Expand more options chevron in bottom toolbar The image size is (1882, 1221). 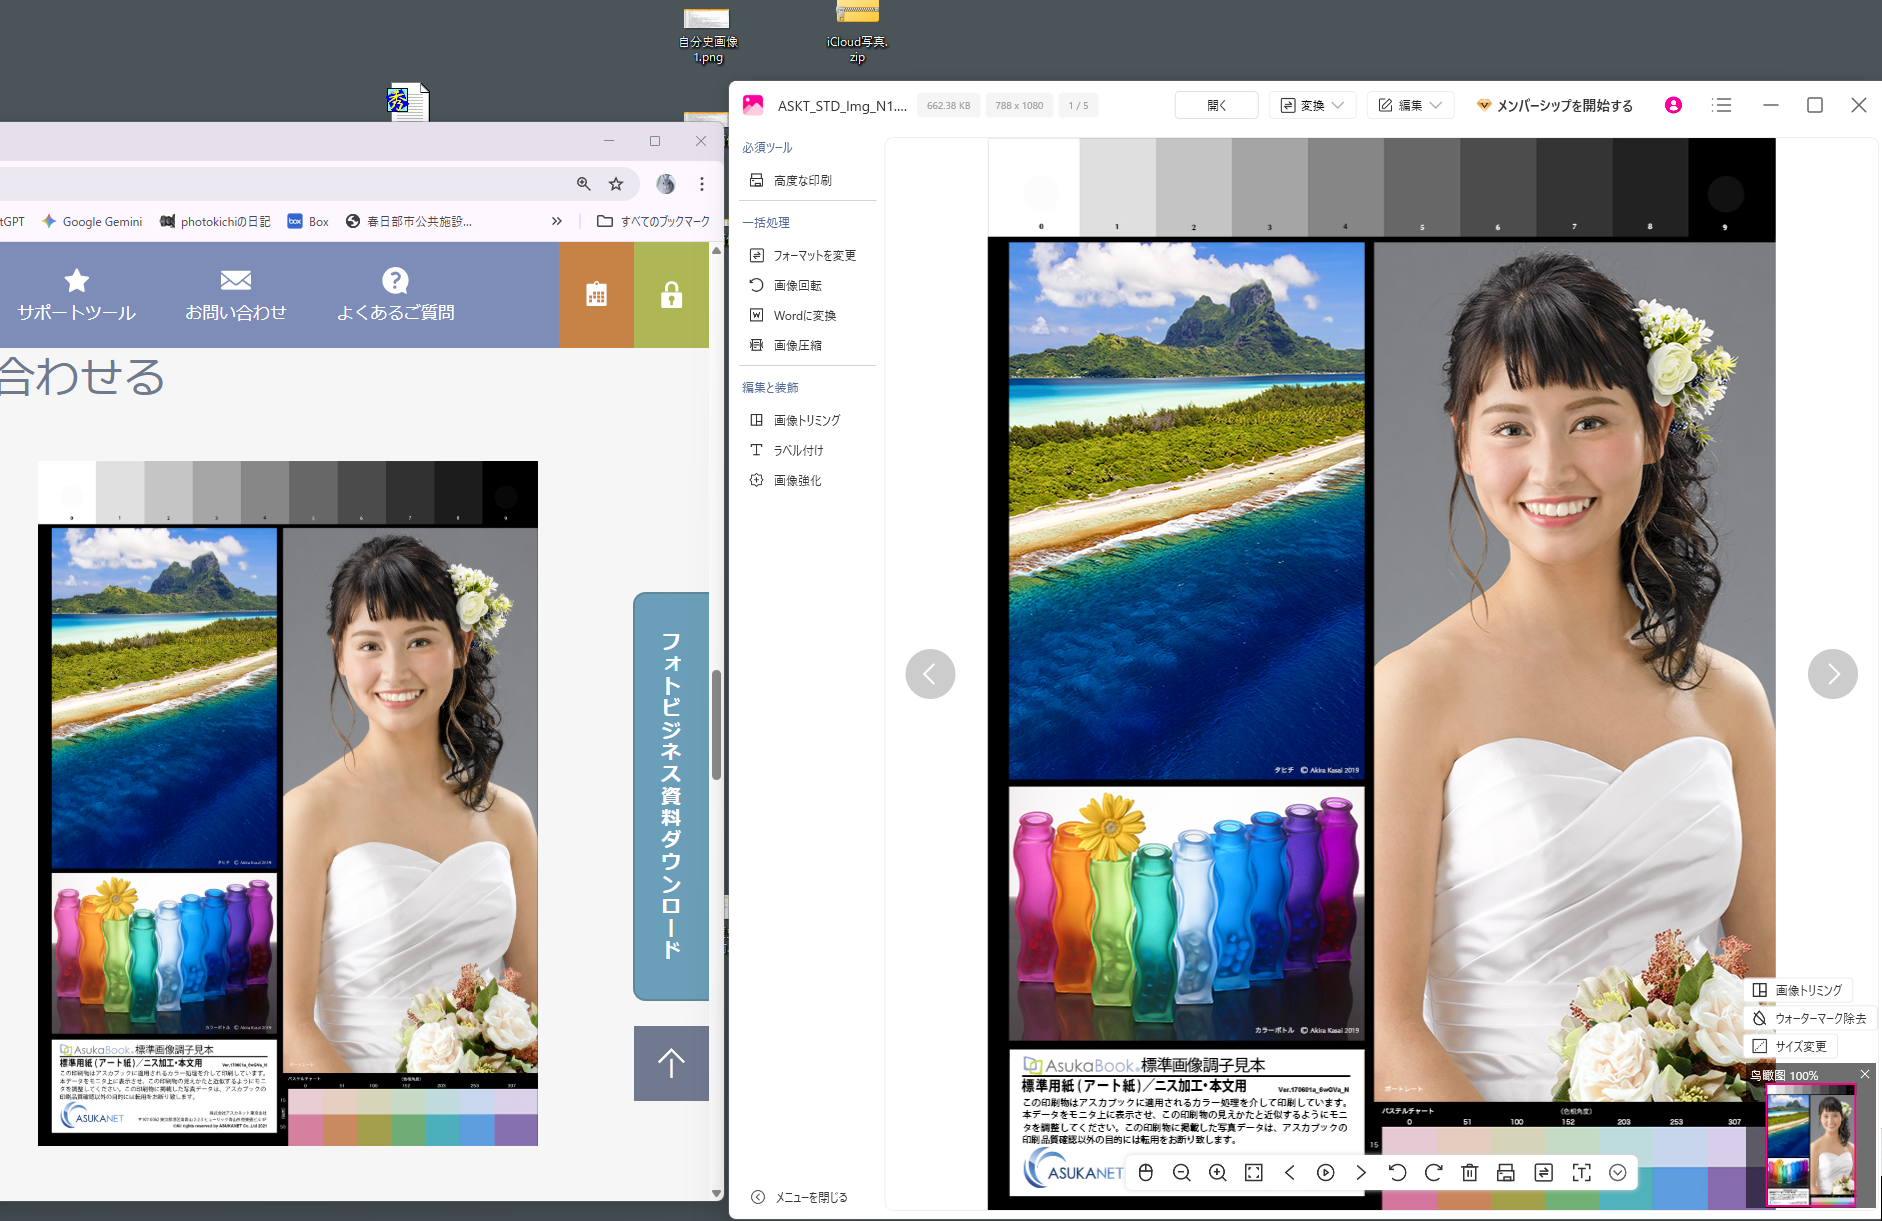click(1617, 1173)
